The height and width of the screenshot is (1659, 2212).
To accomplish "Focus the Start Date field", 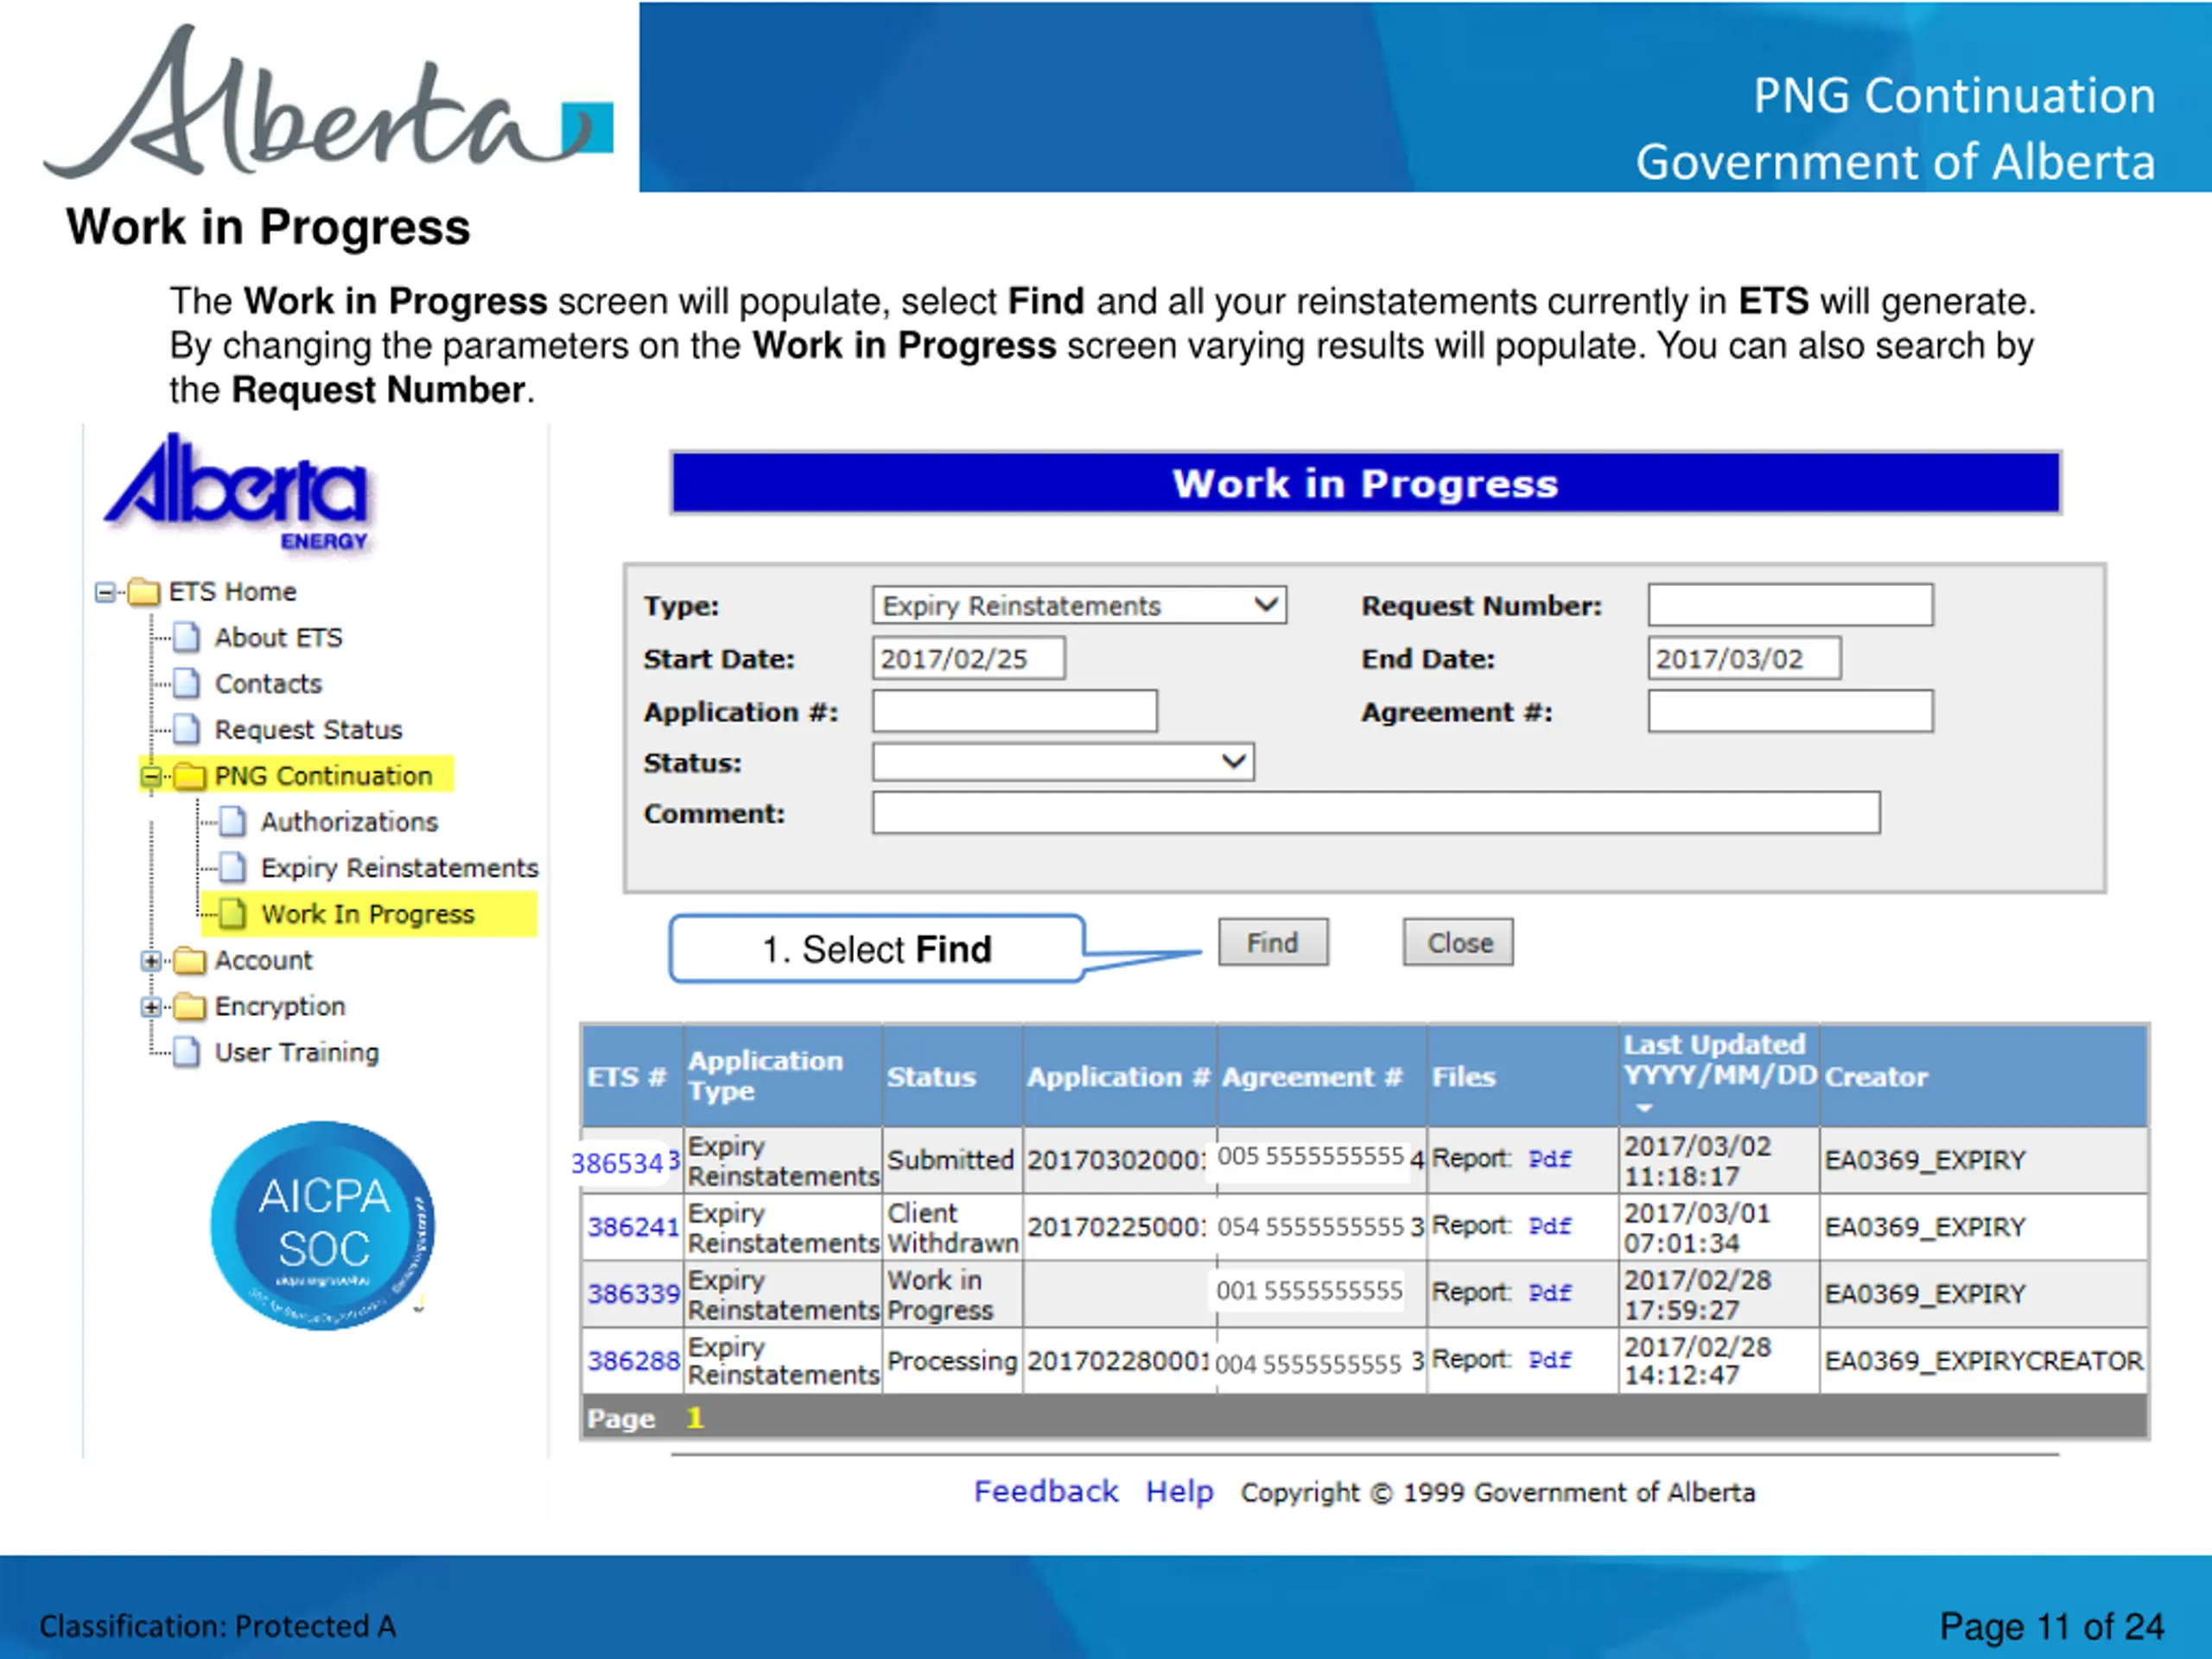I will tap(968, 659).
